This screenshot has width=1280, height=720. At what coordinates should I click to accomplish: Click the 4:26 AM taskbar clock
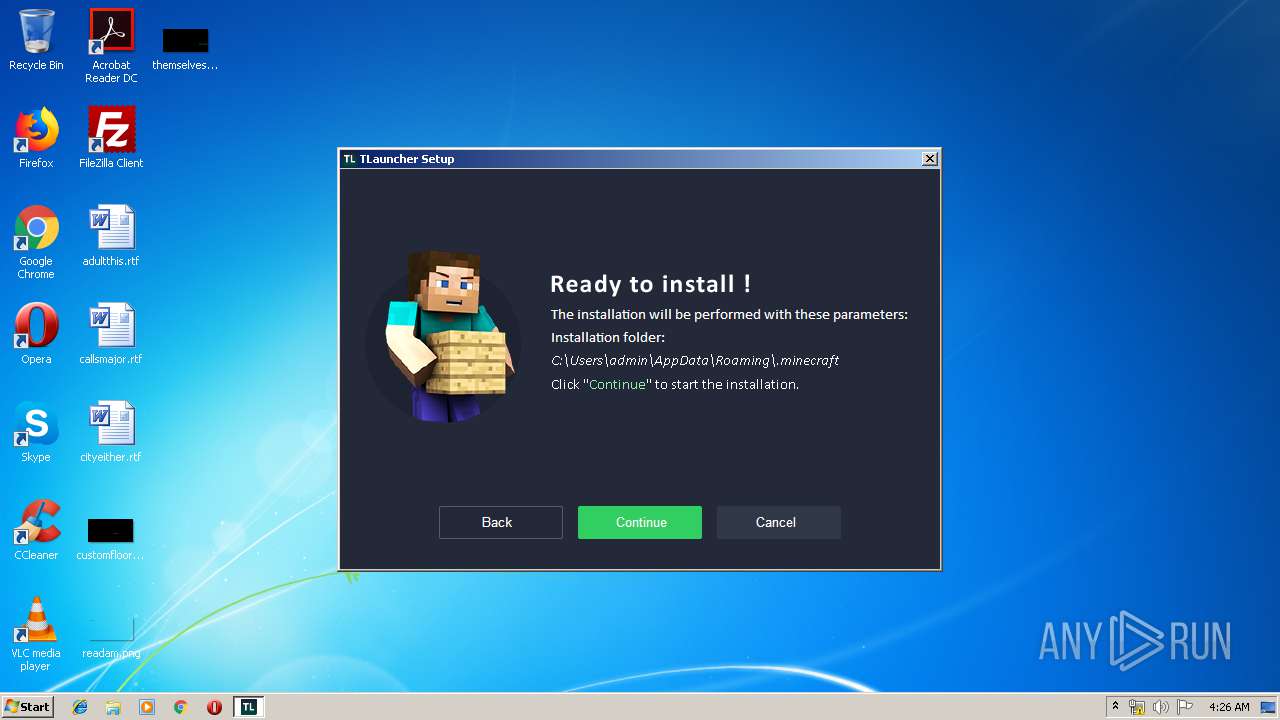coord(1229,707)
